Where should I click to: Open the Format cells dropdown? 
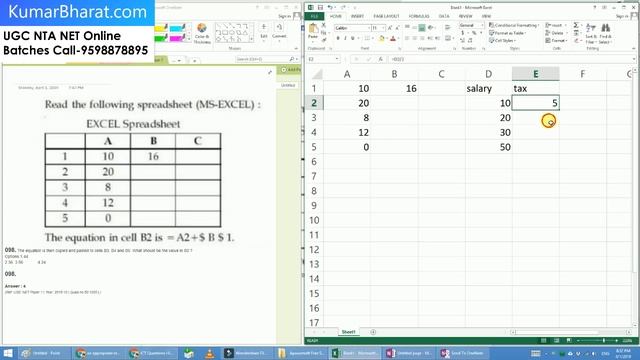point(556,40)
